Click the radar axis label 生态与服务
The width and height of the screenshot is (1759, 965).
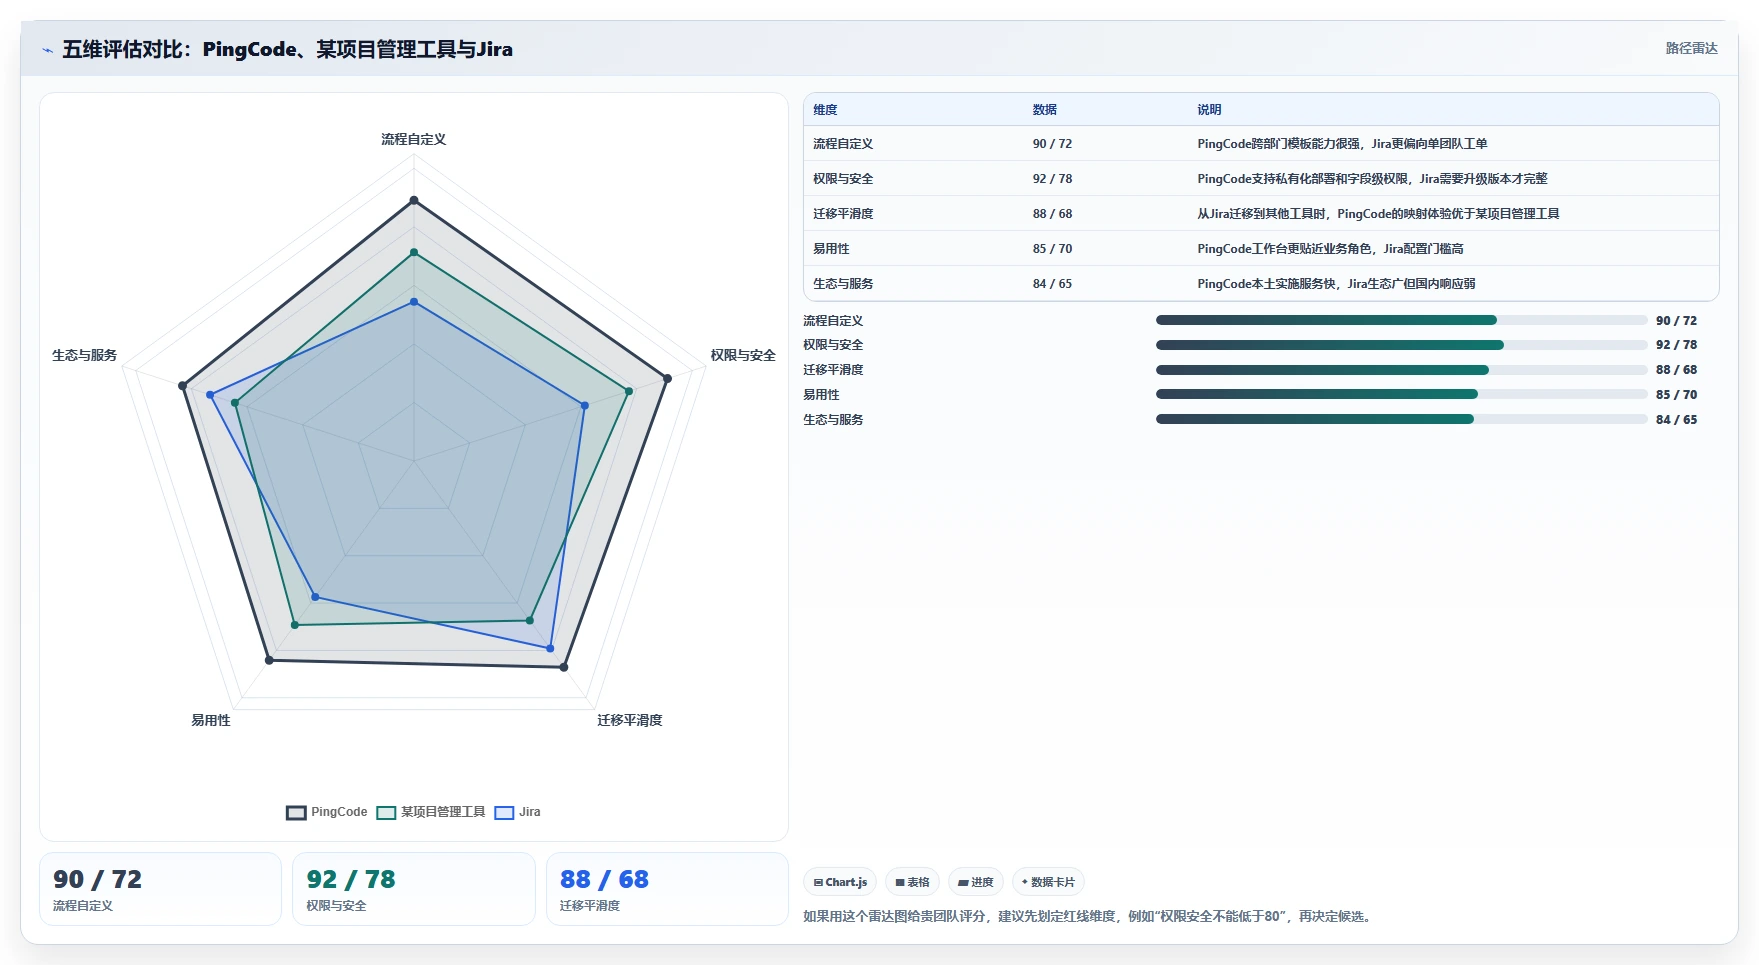coord(84,355)
